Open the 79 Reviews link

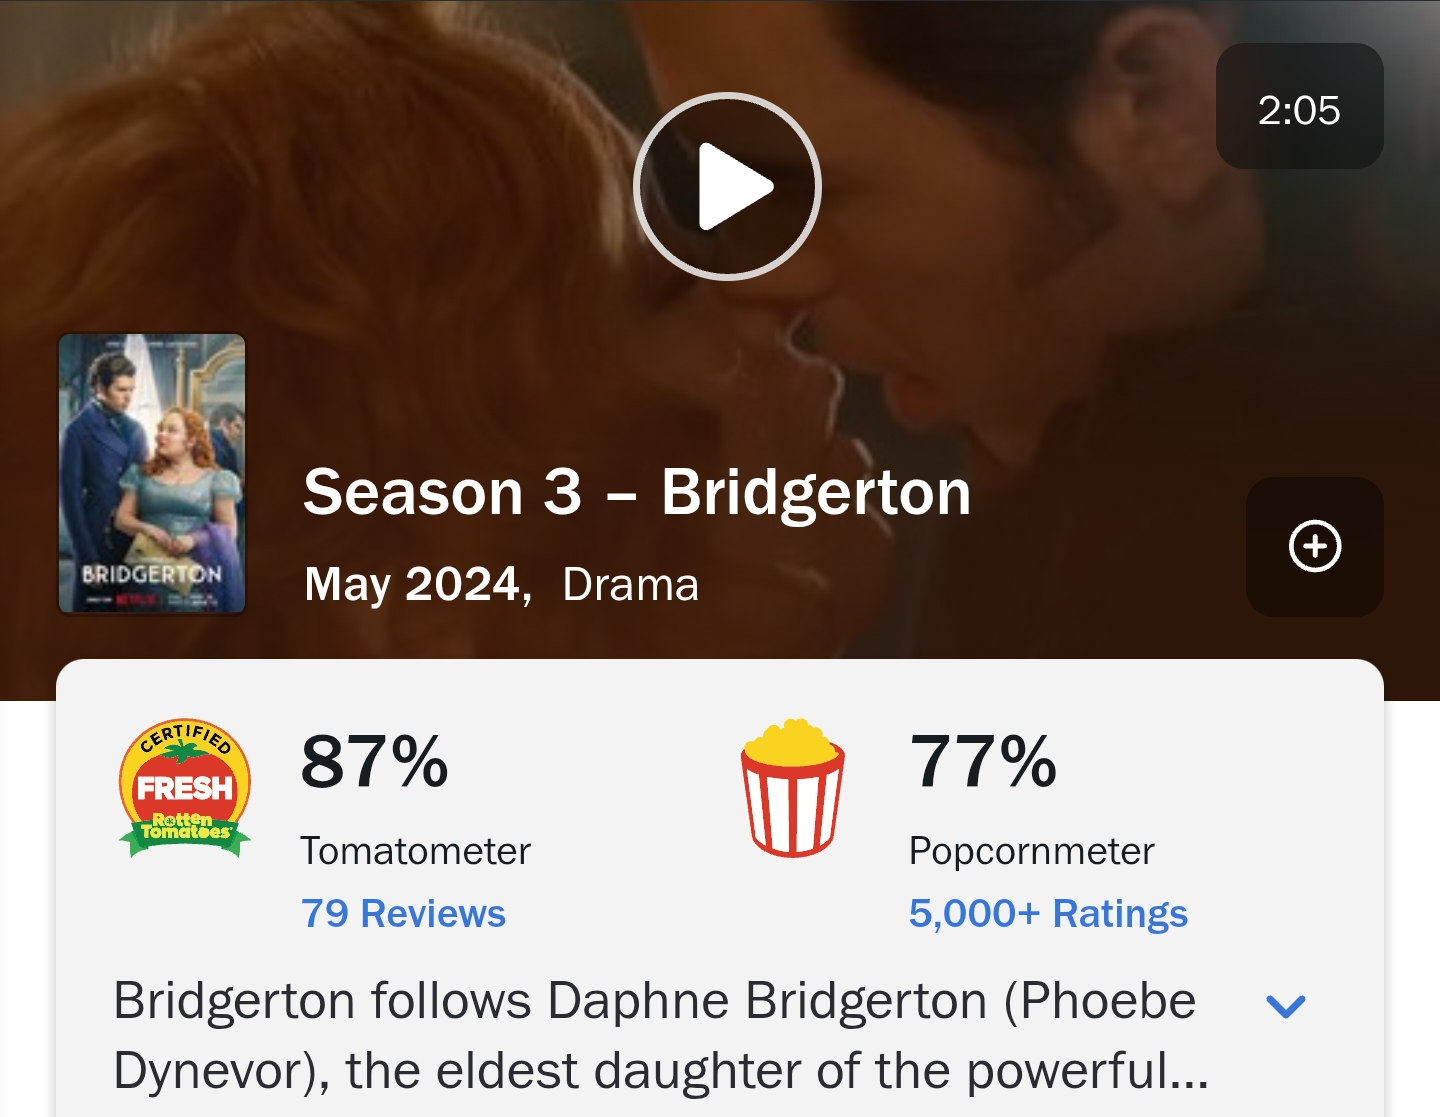point(403,913)
